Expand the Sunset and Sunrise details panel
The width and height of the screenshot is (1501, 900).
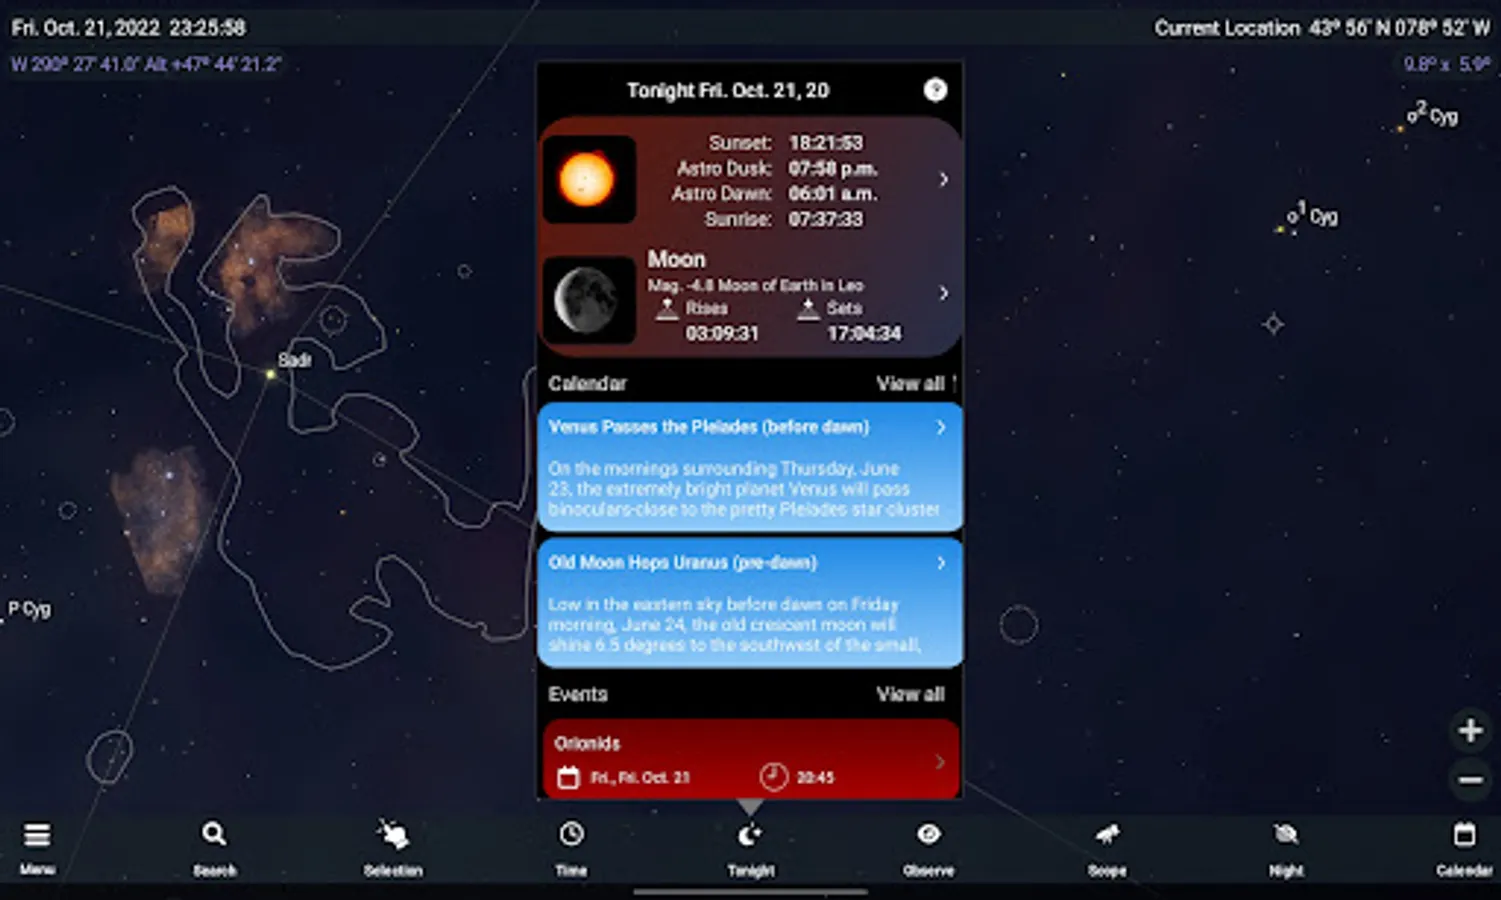coord(943,180)
